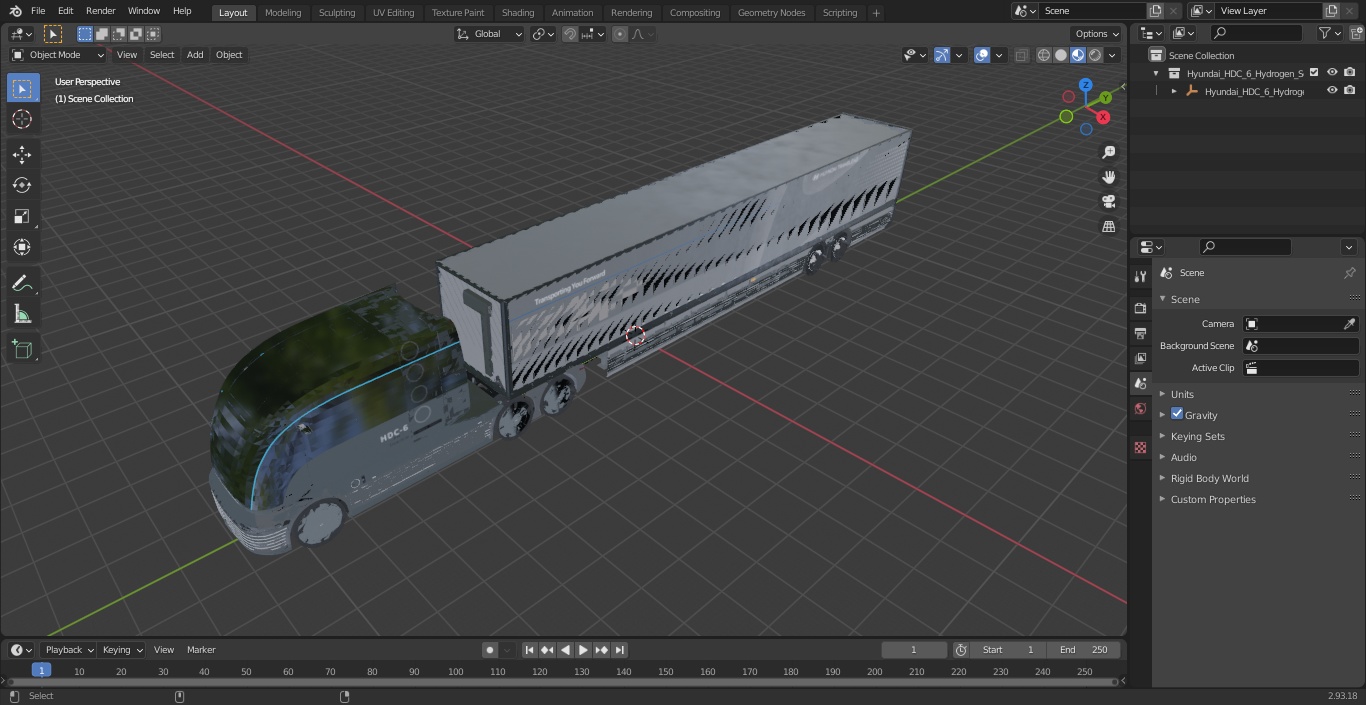This screenshot has width=1366, height=705.
Task: Jump to the timeline end frame
Action: pos(619,650)
